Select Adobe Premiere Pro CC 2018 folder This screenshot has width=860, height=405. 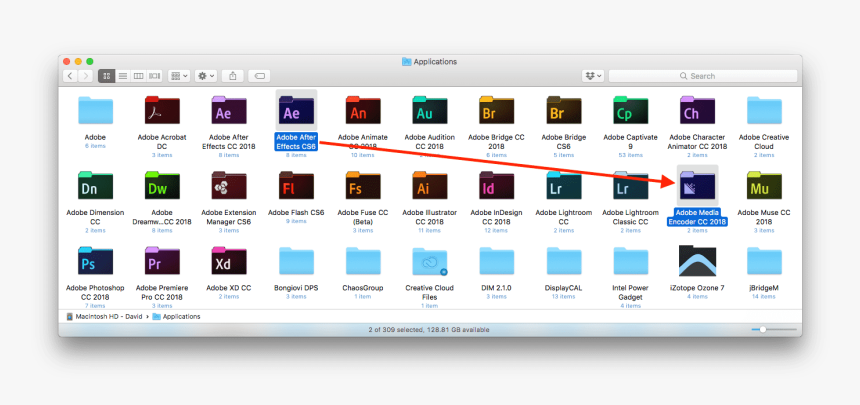coord(162,261)
